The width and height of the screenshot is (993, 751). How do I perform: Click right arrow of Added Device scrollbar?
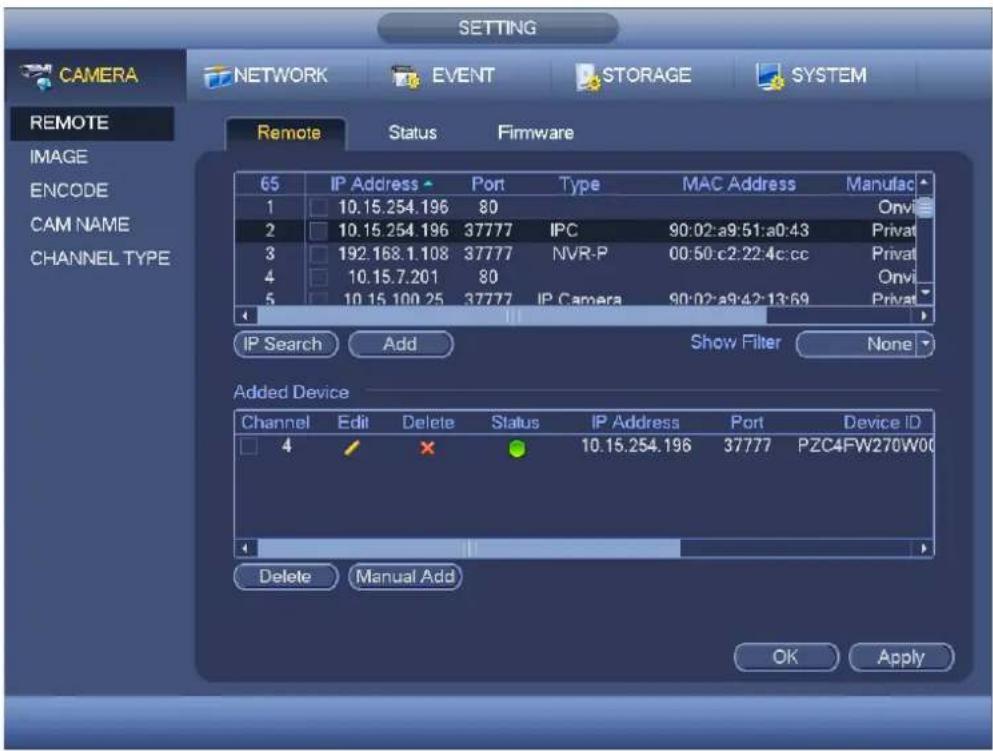pyautogui.click(x=924, y=548)
